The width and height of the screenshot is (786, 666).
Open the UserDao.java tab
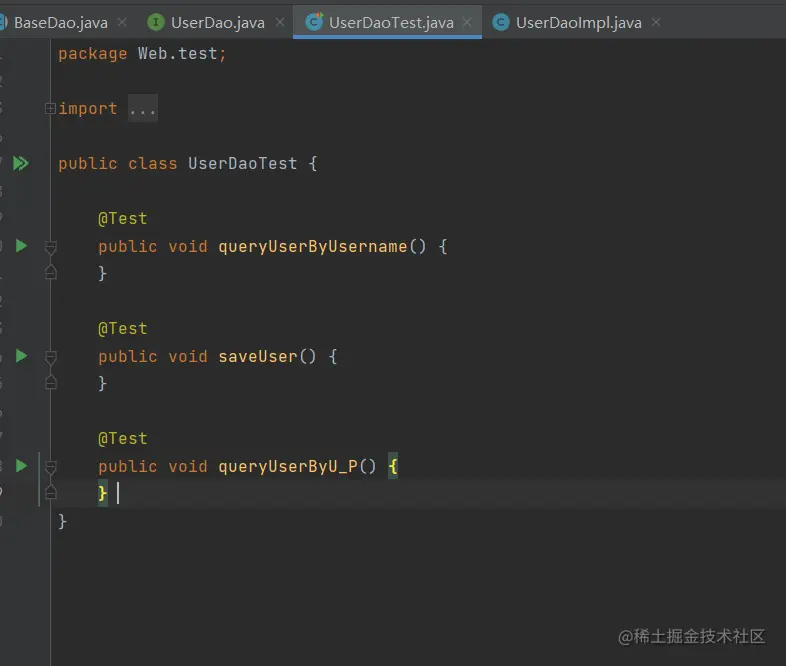(218, 23)
